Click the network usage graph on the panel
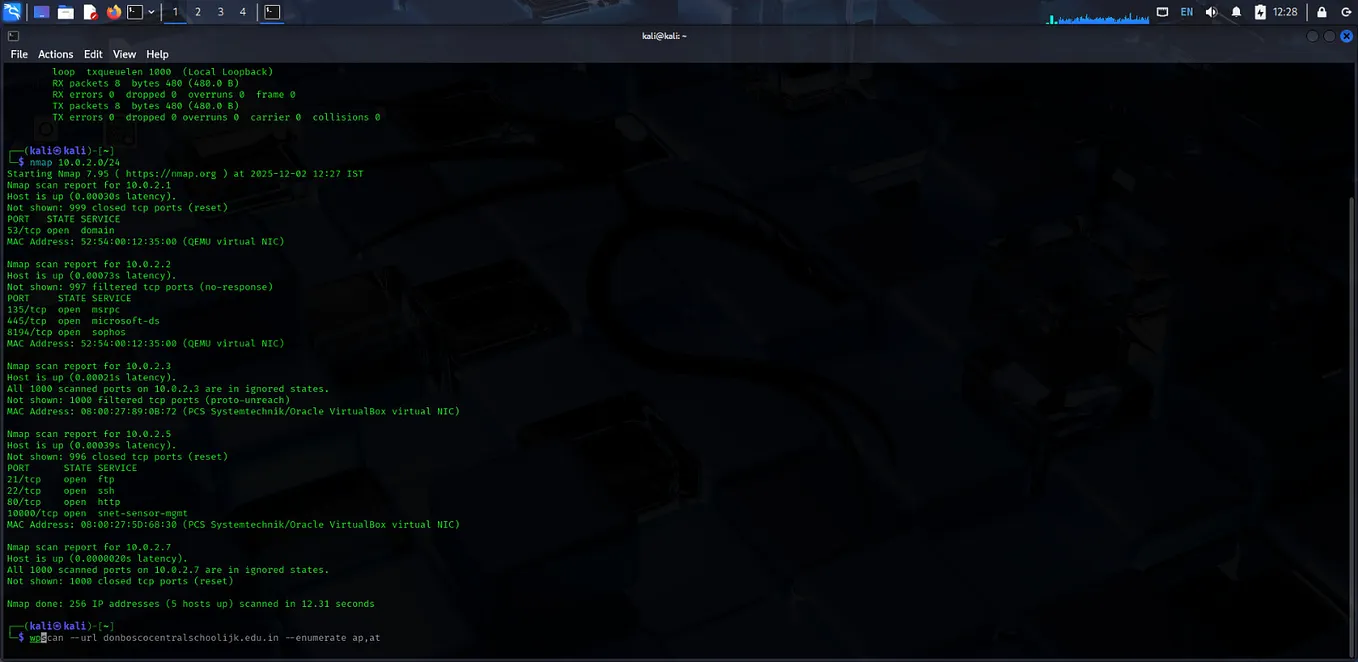 1098,17
